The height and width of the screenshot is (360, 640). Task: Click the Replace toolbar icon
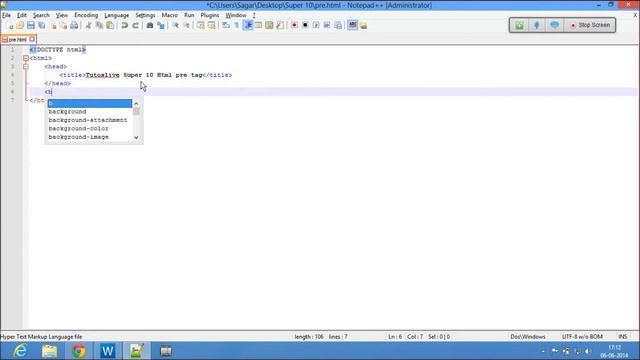tap(161, 25)
